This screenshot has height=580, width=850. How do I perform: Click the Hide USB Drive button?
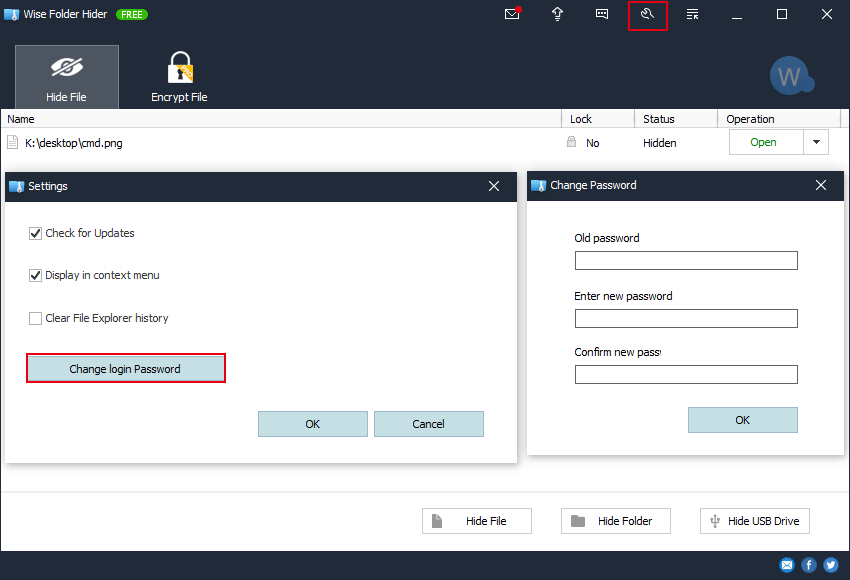click(755, 521)
